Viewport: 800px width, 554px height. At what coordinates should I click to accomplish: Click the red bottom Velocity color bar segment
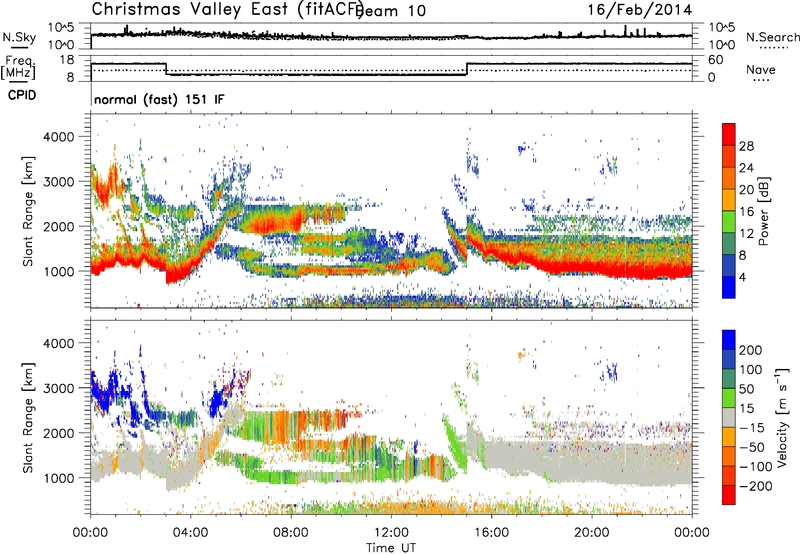(729, 495)
